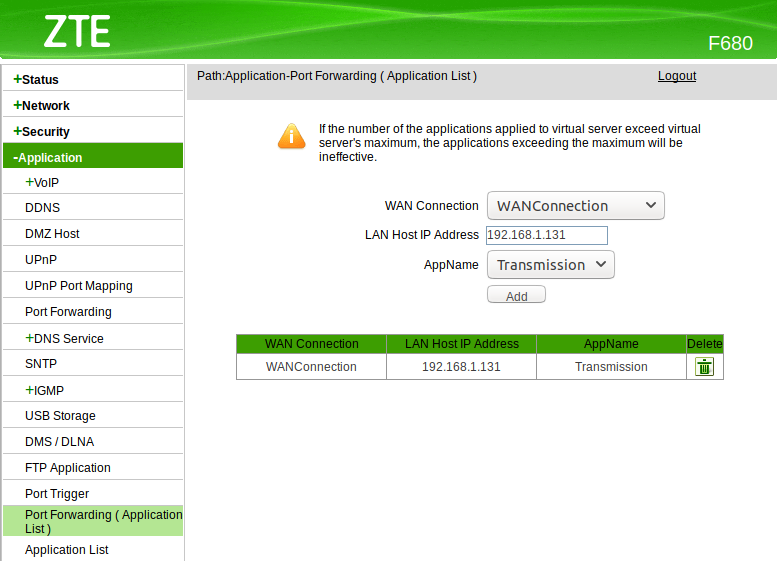Select the USB Storage menu item
Image resolution: width=777 pixels, height=561 pixels.
pyautogui.click(x=60, y=416)
